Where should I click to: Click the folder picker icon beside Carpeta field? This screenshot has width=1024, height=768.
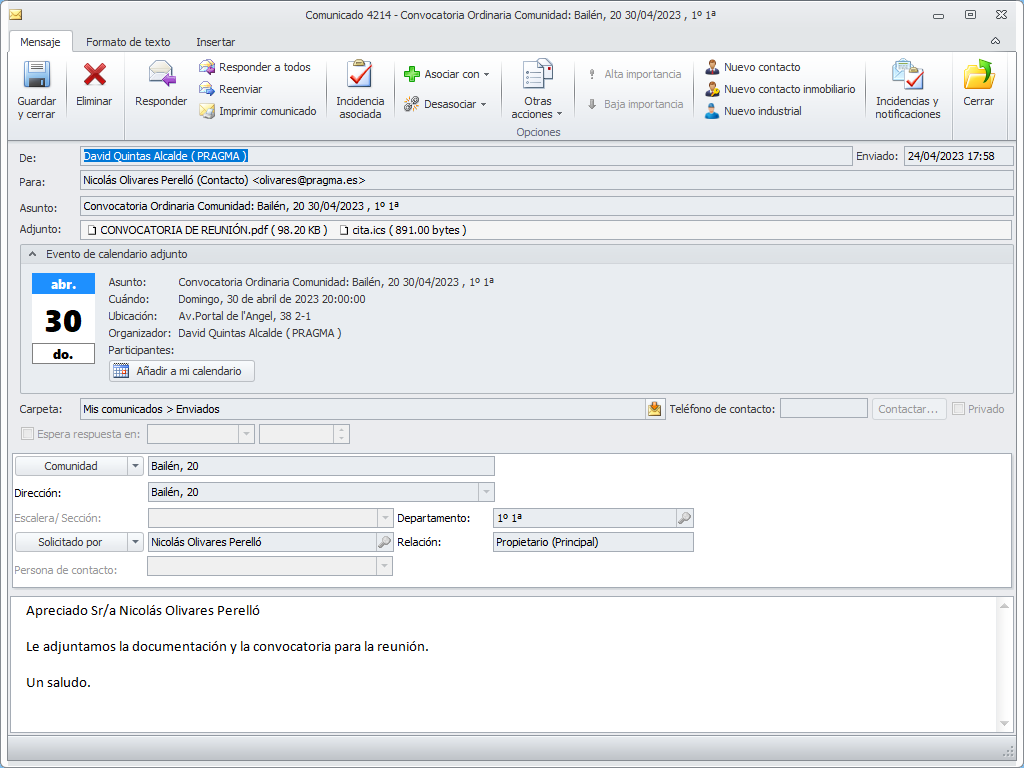[x=654, y=409]
